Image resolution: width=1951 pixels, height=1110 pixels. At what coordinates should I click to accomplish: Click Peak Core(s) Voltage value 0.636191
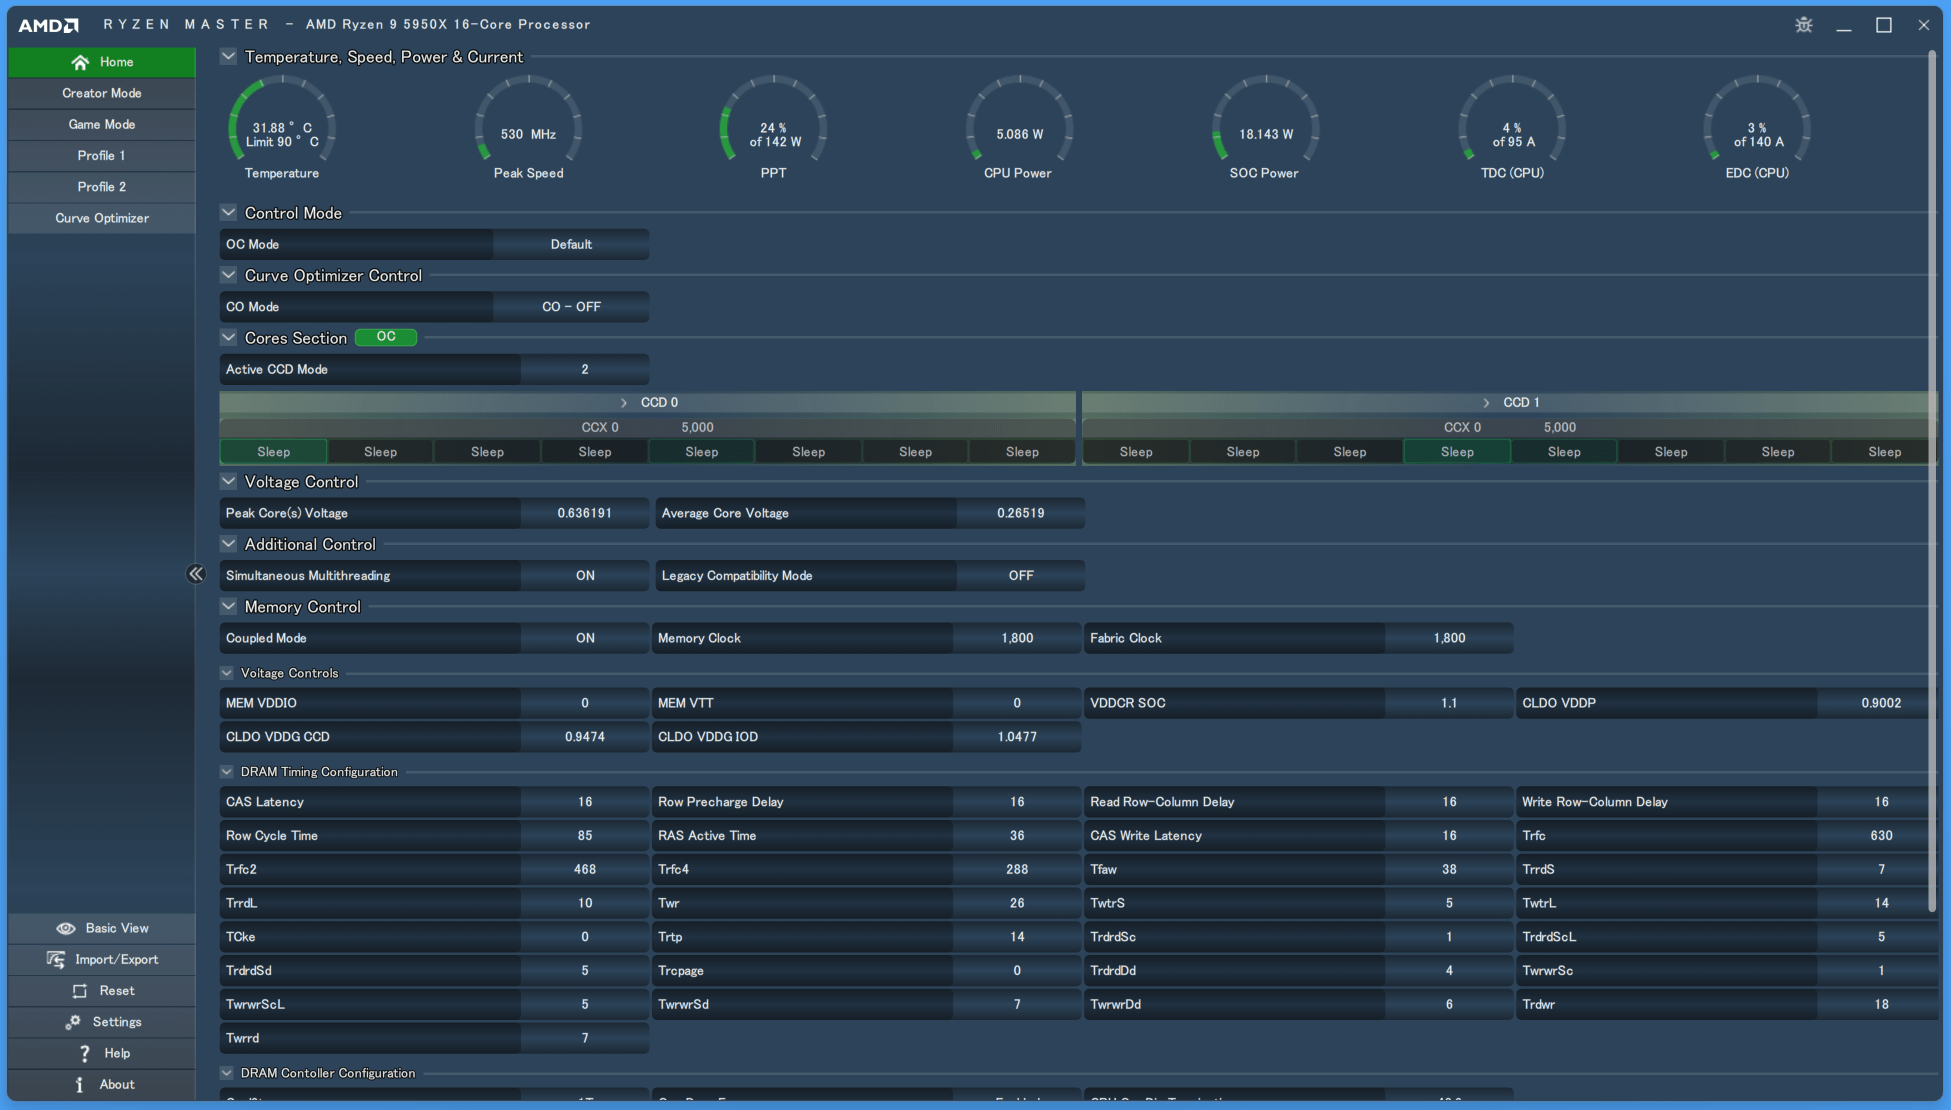pyautogui.click(x=585, y=513)
